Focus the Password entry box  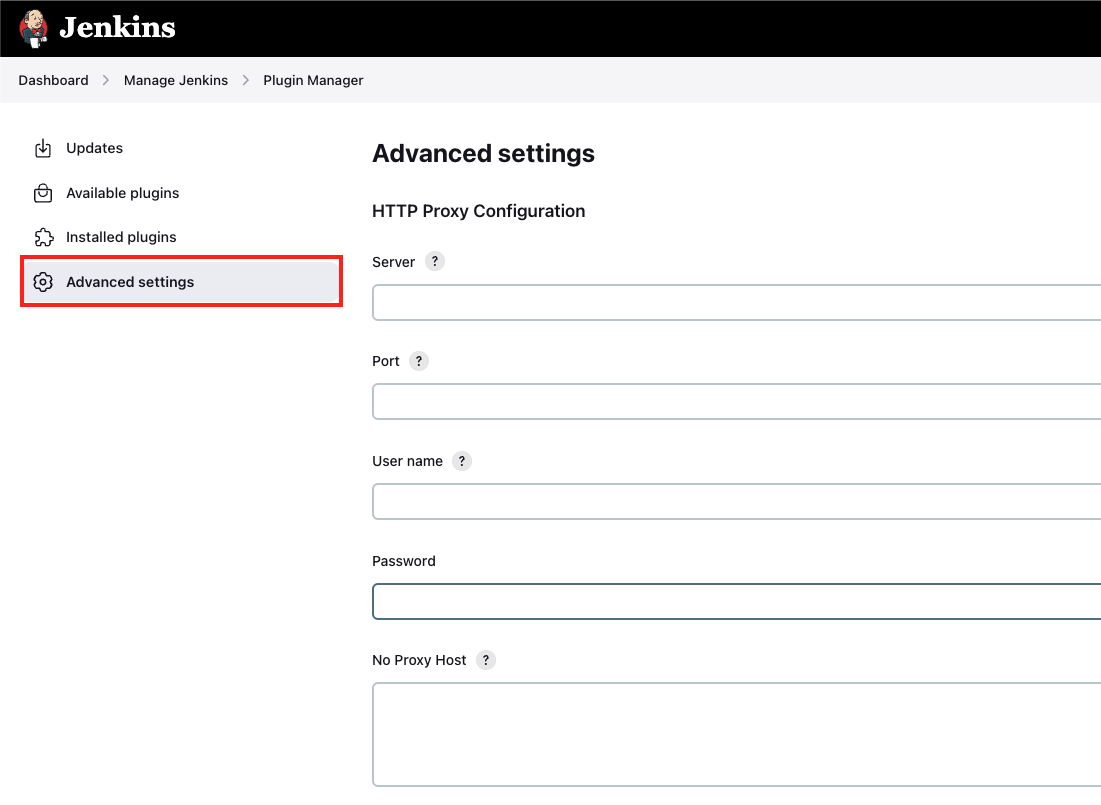(x=700, y=601)
